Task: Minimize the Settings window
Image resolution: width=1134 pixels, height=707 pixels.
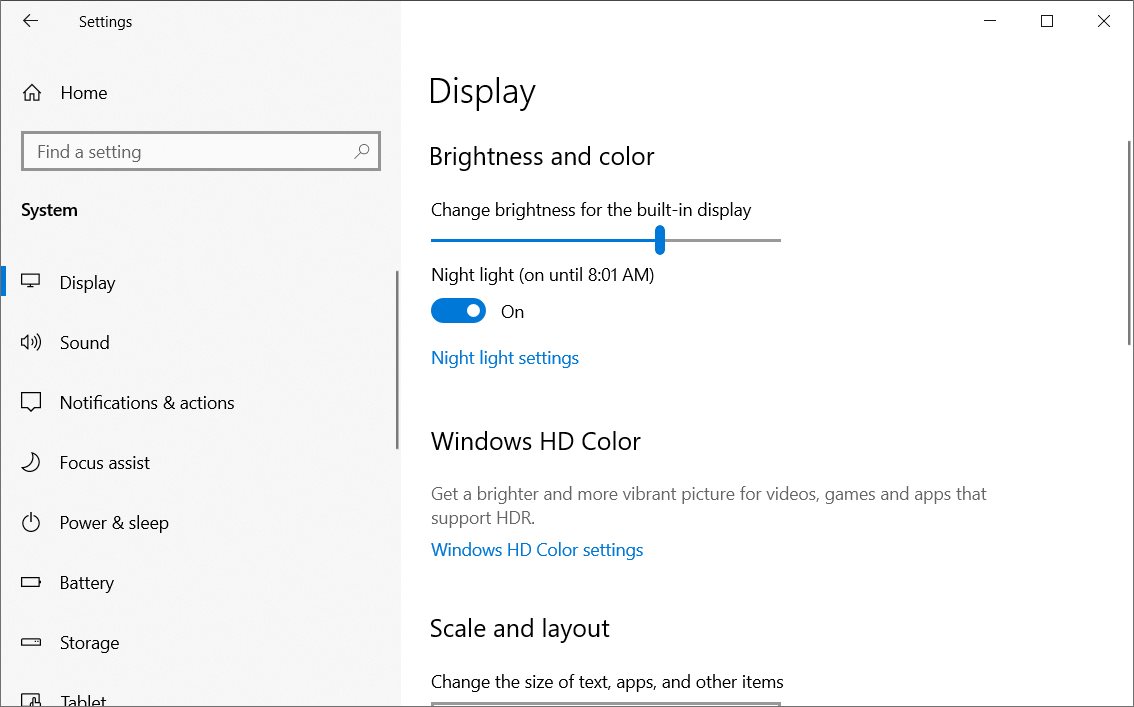Action: pyautogui.click(x=990, y=21)
